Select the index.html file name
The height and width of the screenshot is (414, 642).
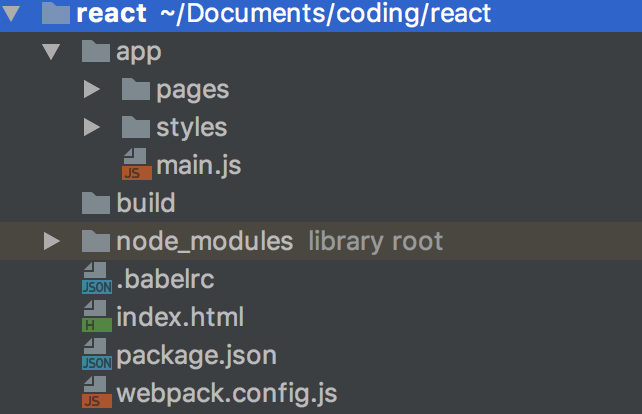point(180,317)
